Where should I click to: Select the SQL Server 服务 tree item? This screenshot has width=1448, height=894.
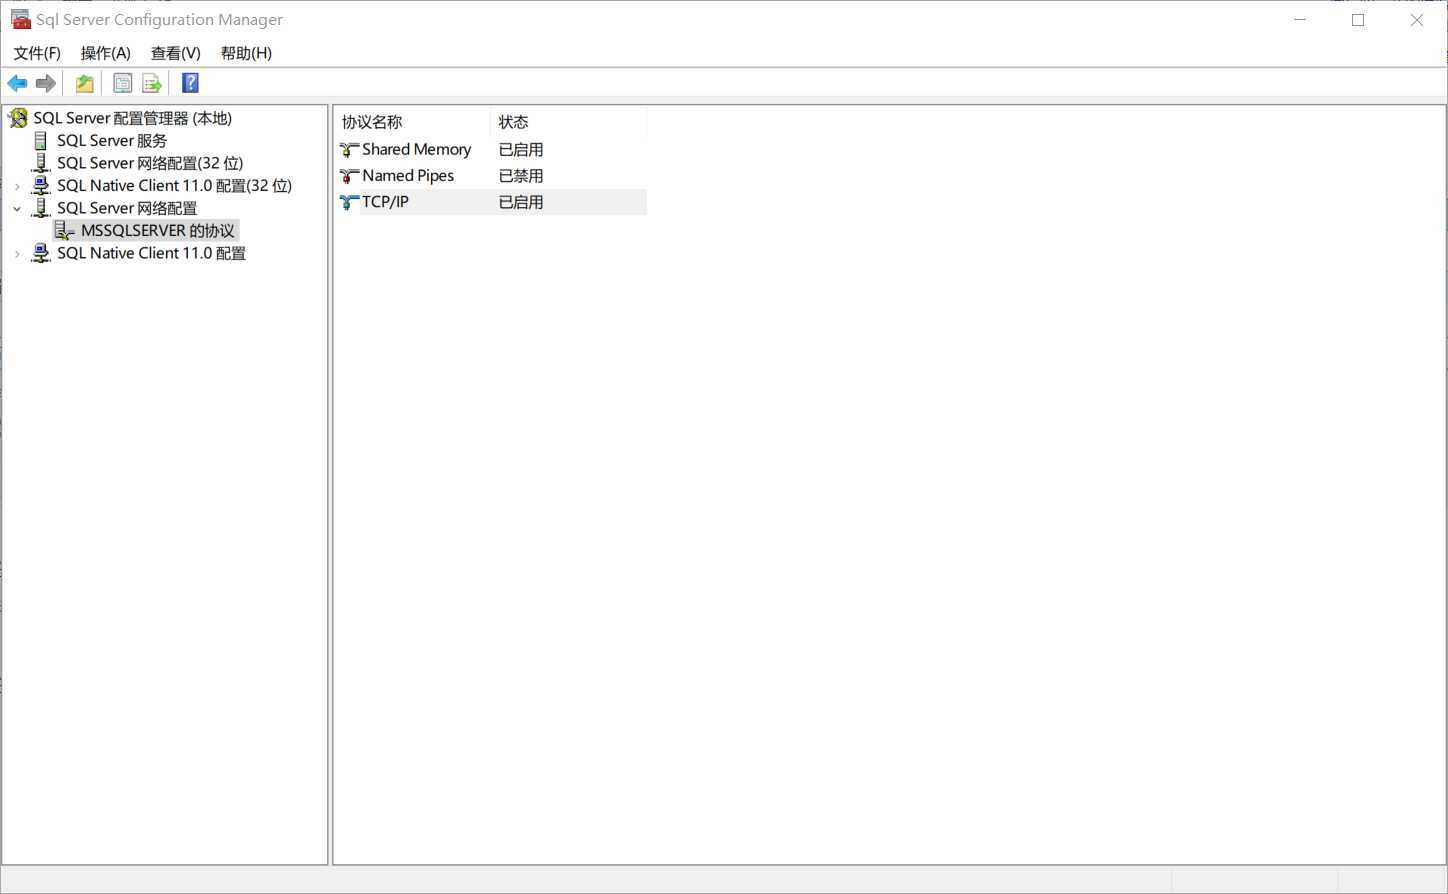(112, 141)
